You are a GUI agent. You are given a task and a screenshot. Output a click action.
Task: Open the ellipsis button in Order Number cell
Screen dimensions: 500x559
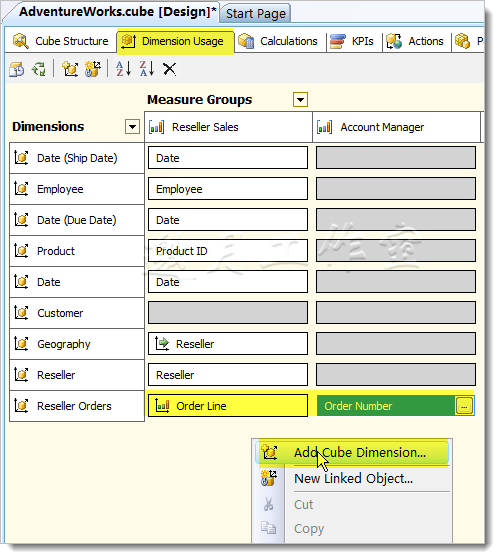pos(464,406)
